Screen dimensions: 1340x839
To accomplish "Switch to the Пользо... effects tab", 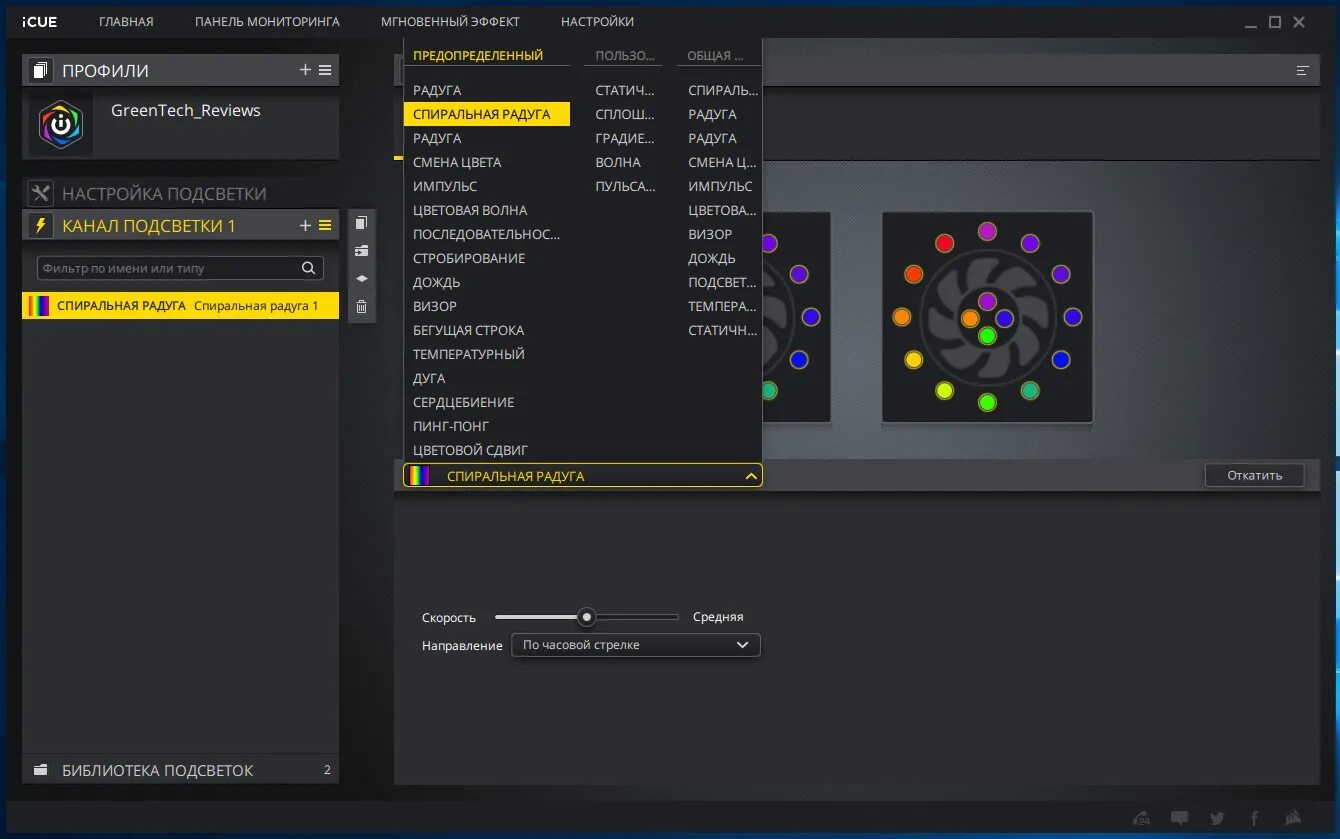I will 625,55.
